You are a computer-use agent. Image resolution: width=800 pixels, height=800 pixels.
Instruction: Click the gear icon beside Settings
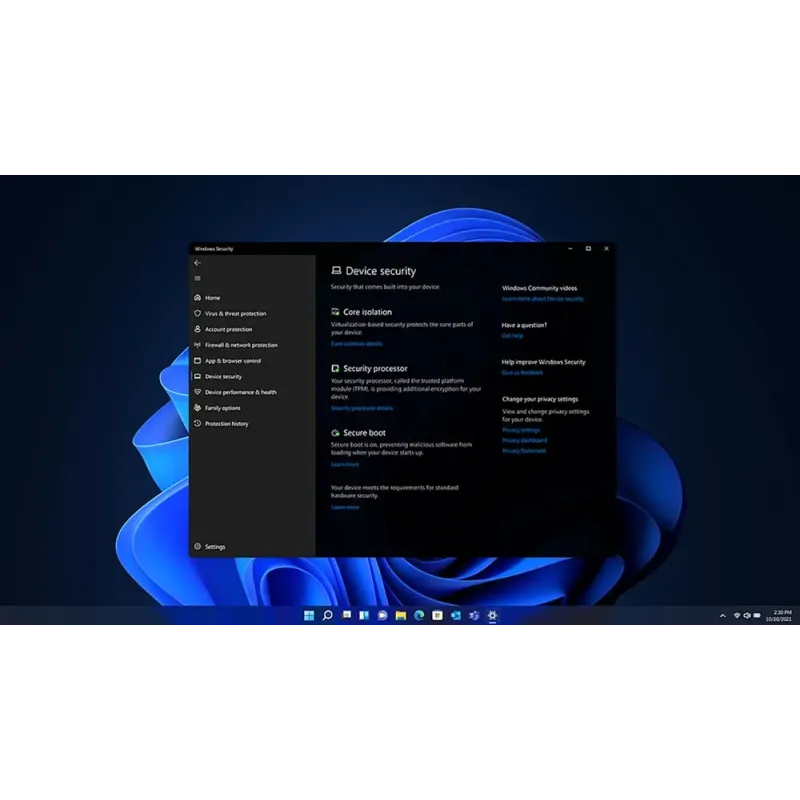[197, 546]
